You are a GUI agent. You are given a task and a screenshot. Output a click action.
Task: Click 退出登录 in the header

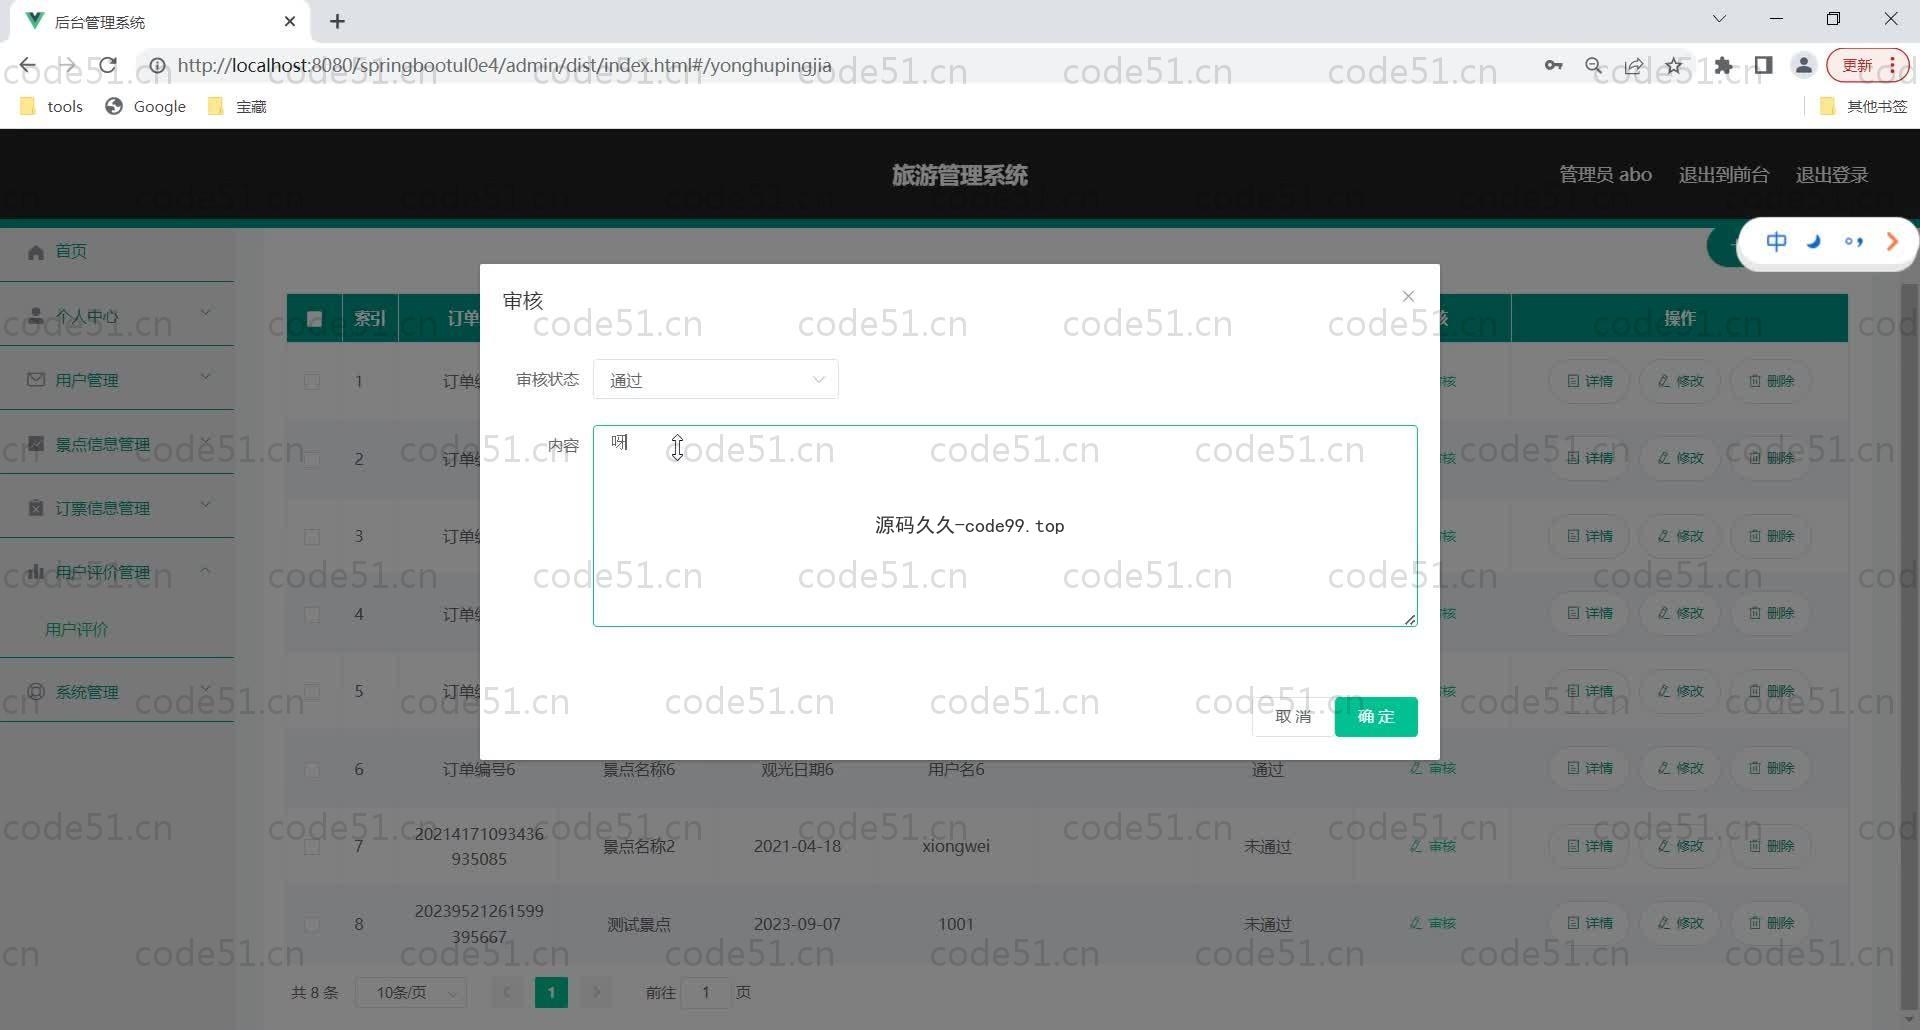(1832, 175)
